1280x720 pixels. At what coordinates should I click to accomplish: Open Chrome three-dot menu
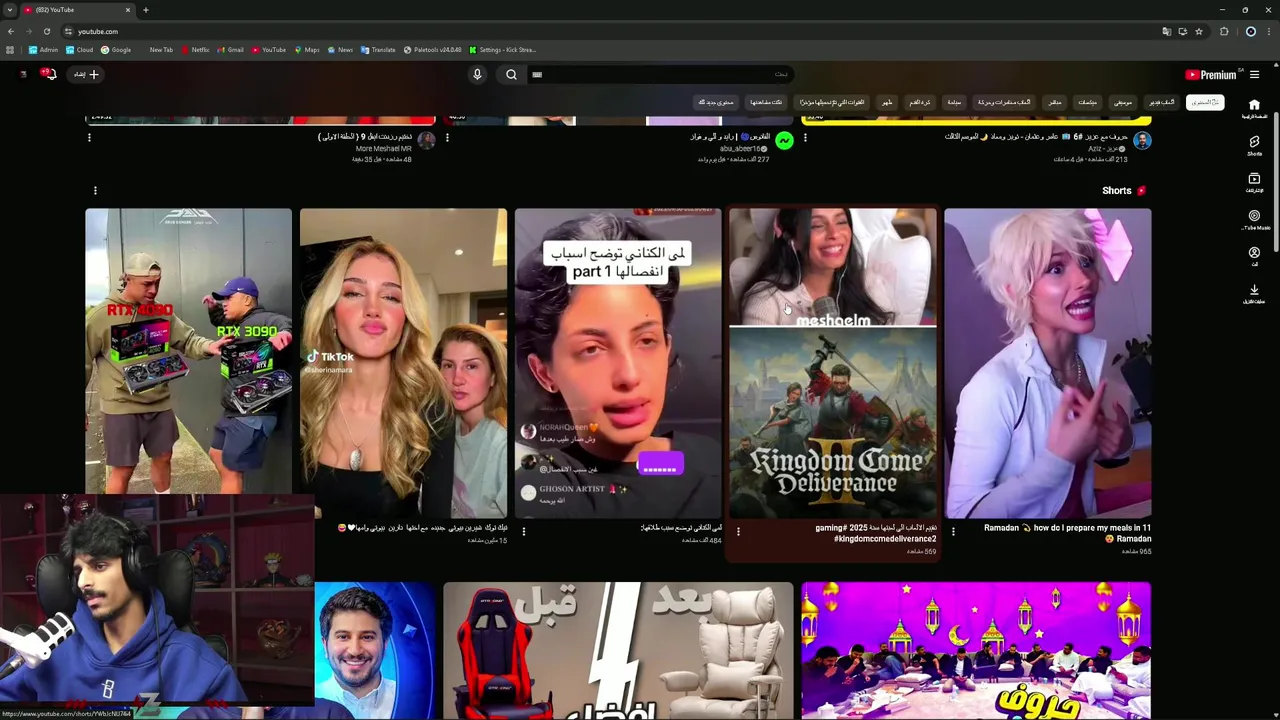pos(1268,31)
